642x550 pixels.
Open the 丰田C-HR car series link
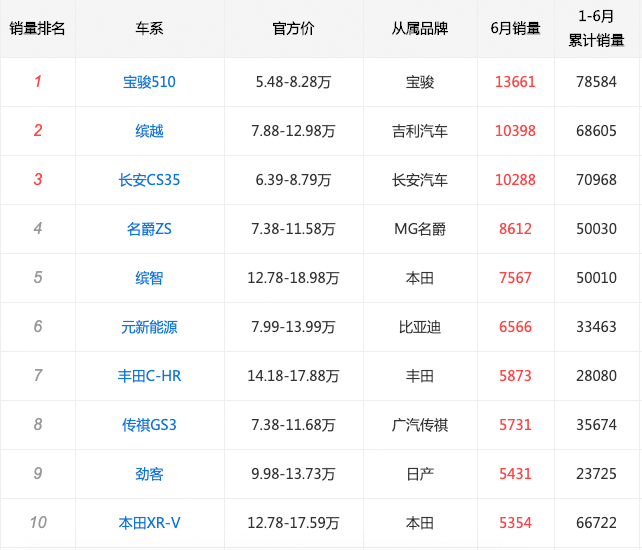[149, 376]
